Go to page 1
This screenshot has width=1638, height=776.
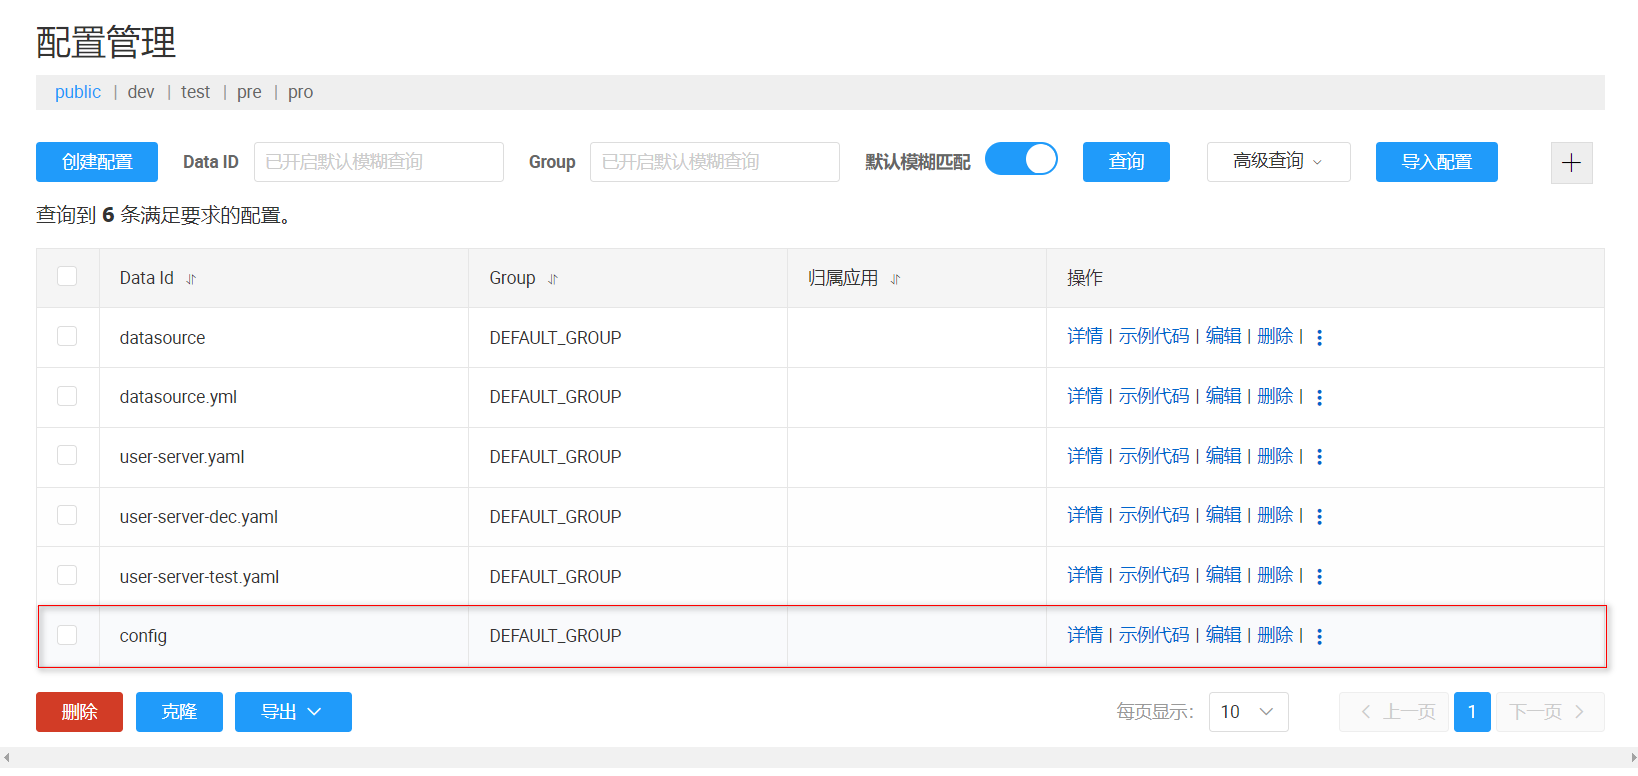pyautogui.click(x=1471, y=712)
